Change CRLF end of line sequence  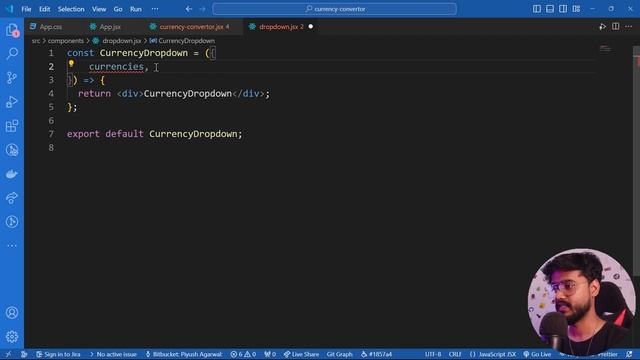tap(455, 354)
